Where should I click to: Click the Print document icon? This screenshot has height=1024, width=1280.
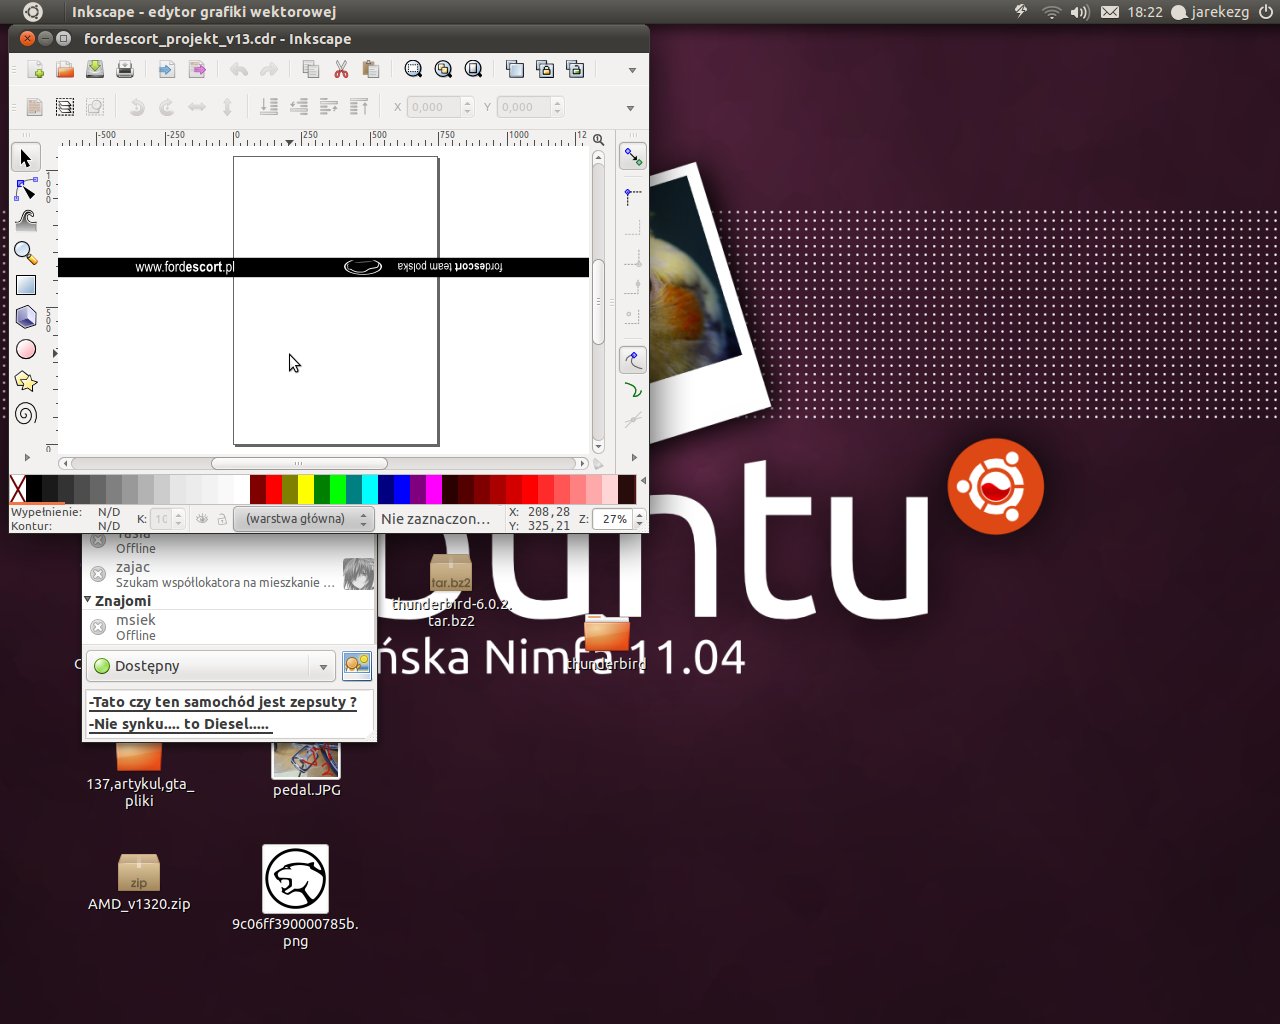125,69
